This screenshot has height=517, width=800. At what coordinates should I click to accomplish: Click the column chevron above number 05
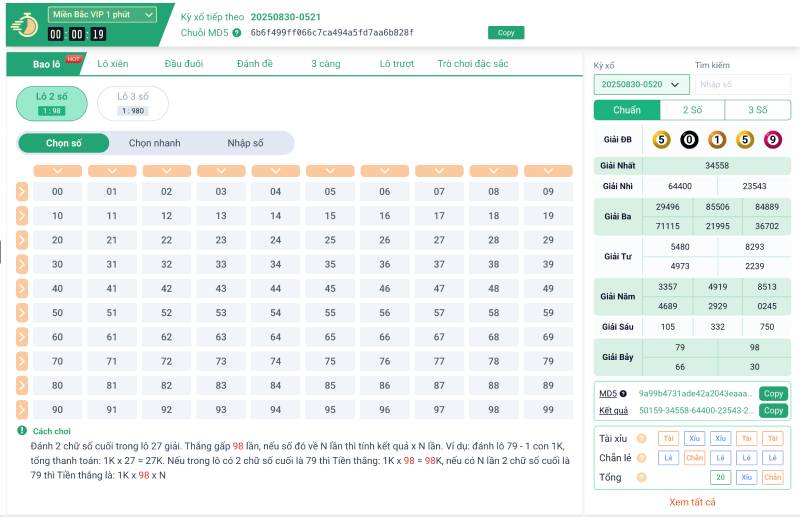(330, 171)
